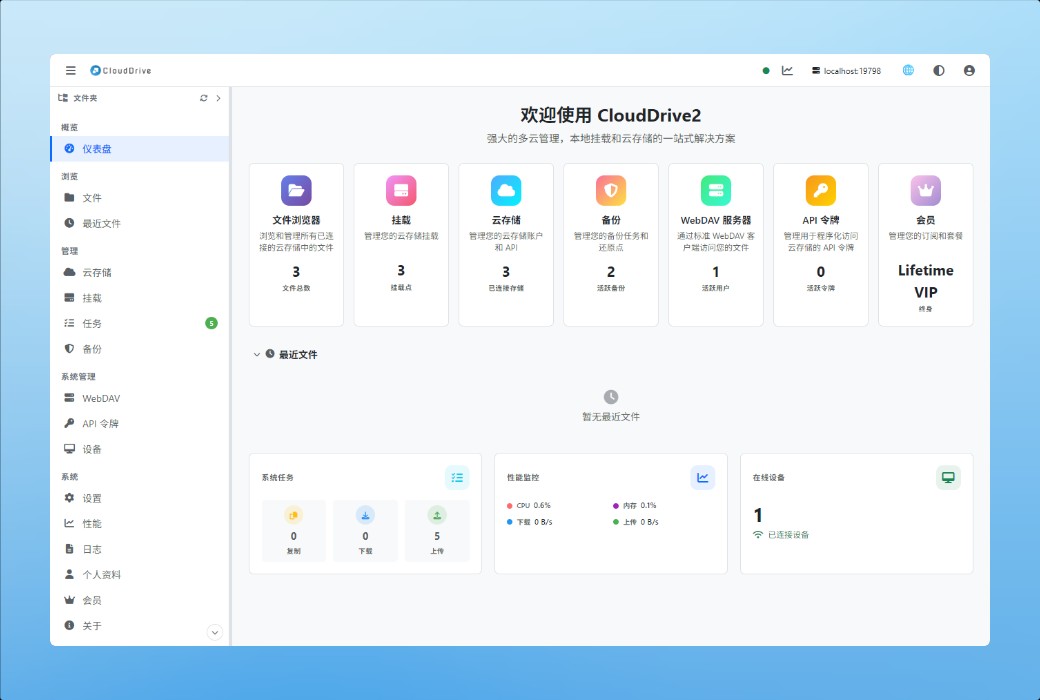This screenshot has width=1040, height=700.
Task: Open 备份 in the sidebar
Action: (140, 349)
